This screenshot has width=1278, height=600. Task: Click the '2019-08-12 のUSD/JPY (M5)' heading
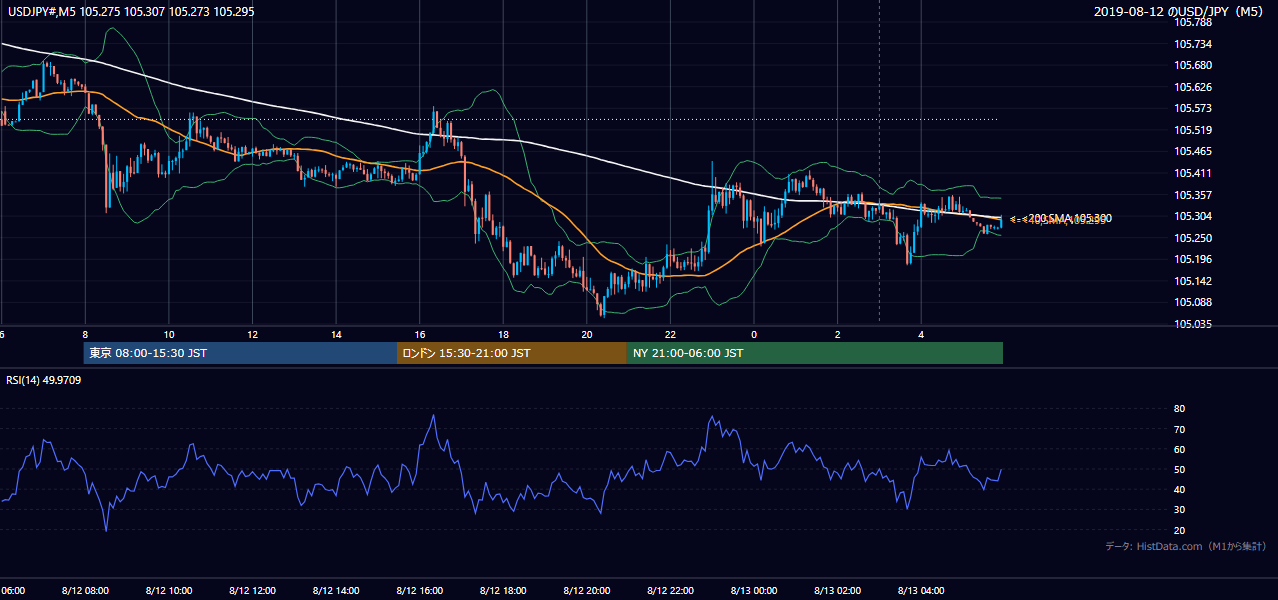click(x=1180, y=12)
